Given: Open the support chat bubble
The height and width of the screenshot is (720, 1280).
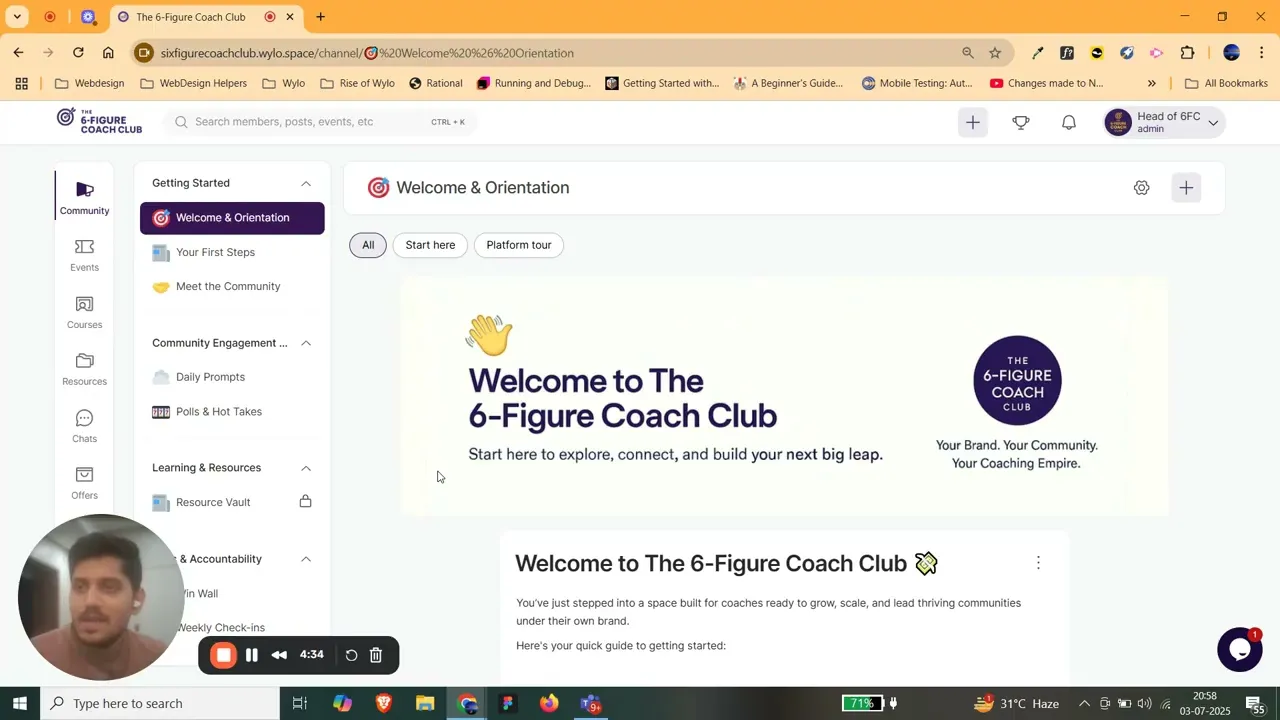Looking at the screenshot, I should 1239,649.
